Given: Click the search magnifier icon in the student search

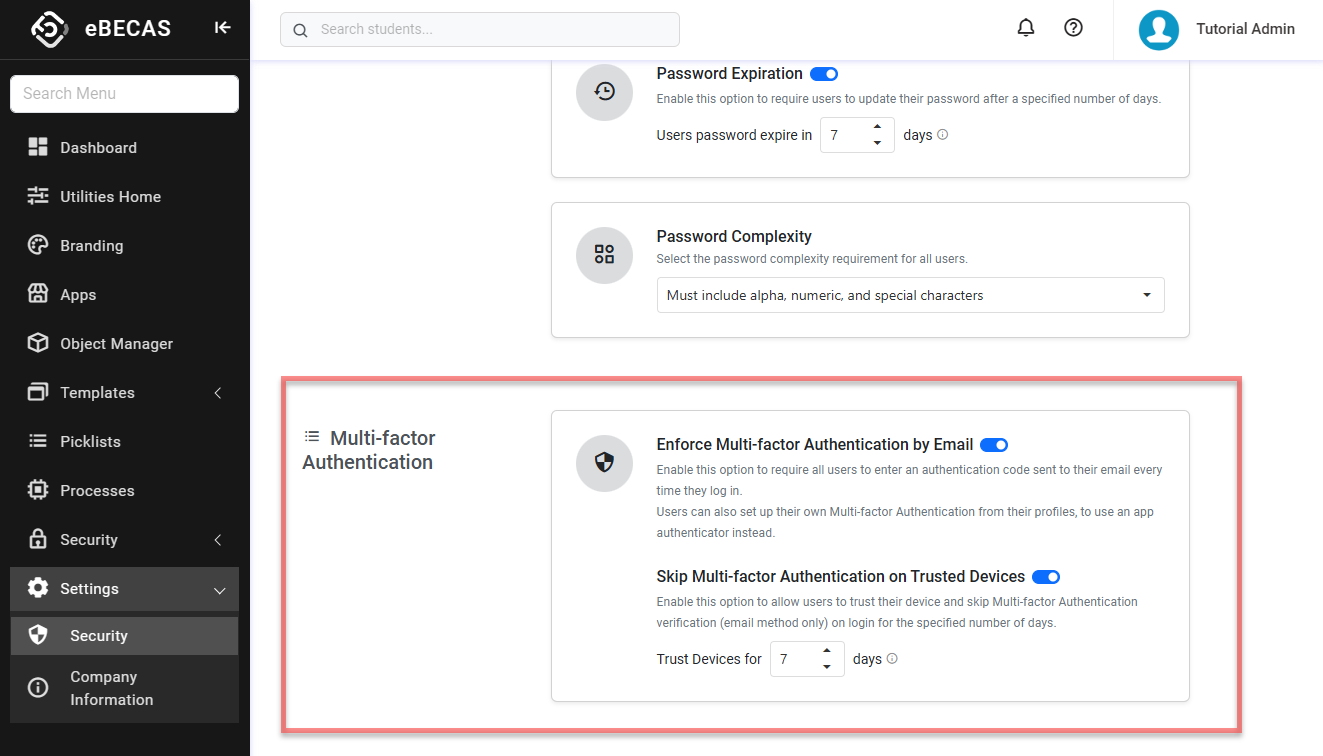Looking at the screenshot, I should [300, 30].
